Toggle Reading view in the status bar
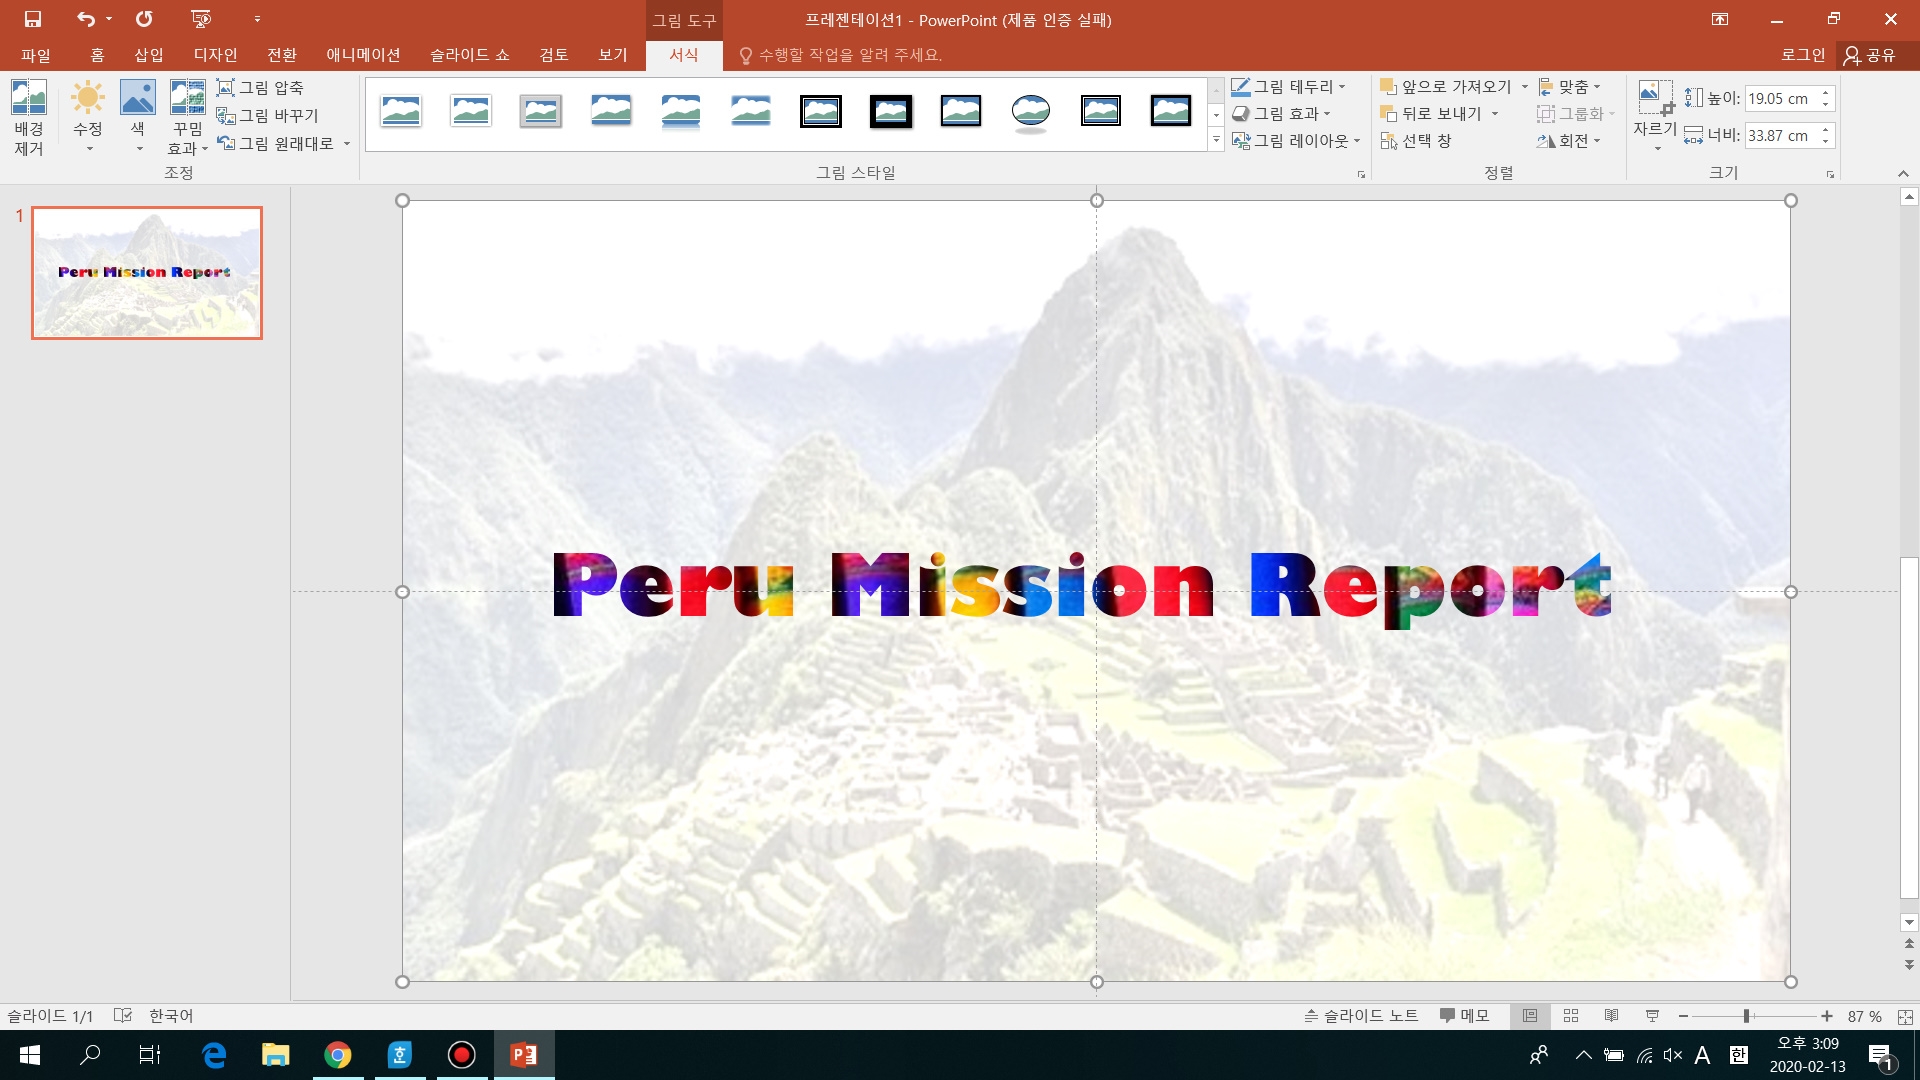Viewport: 1920px width, 1080px height. (x=1611, y=1016)
